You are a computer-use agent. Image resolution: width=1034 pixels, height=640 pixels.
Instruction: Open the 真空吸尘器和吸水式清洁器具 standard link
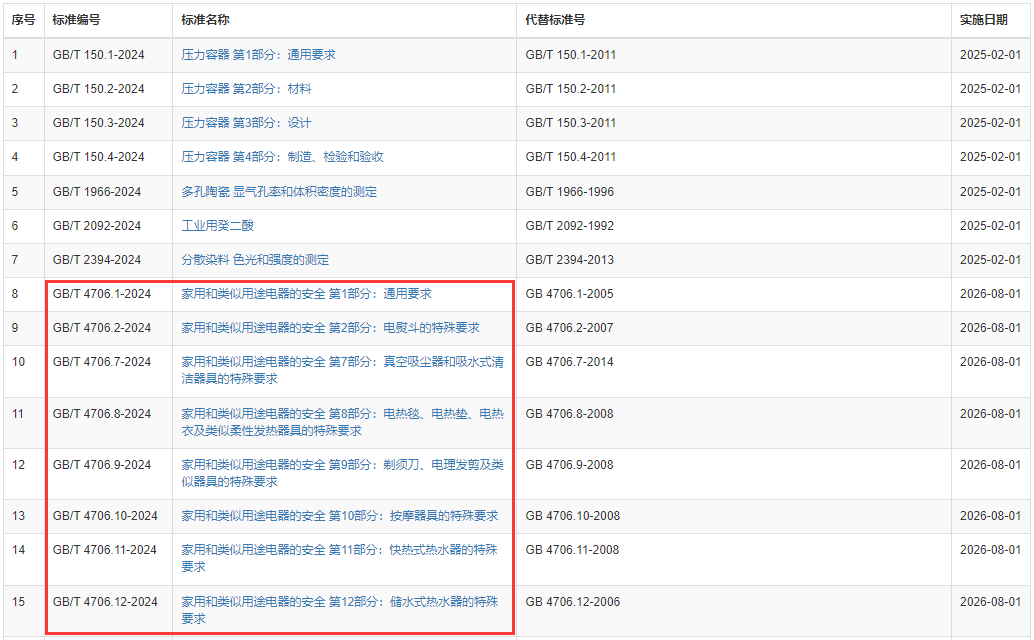341,370
